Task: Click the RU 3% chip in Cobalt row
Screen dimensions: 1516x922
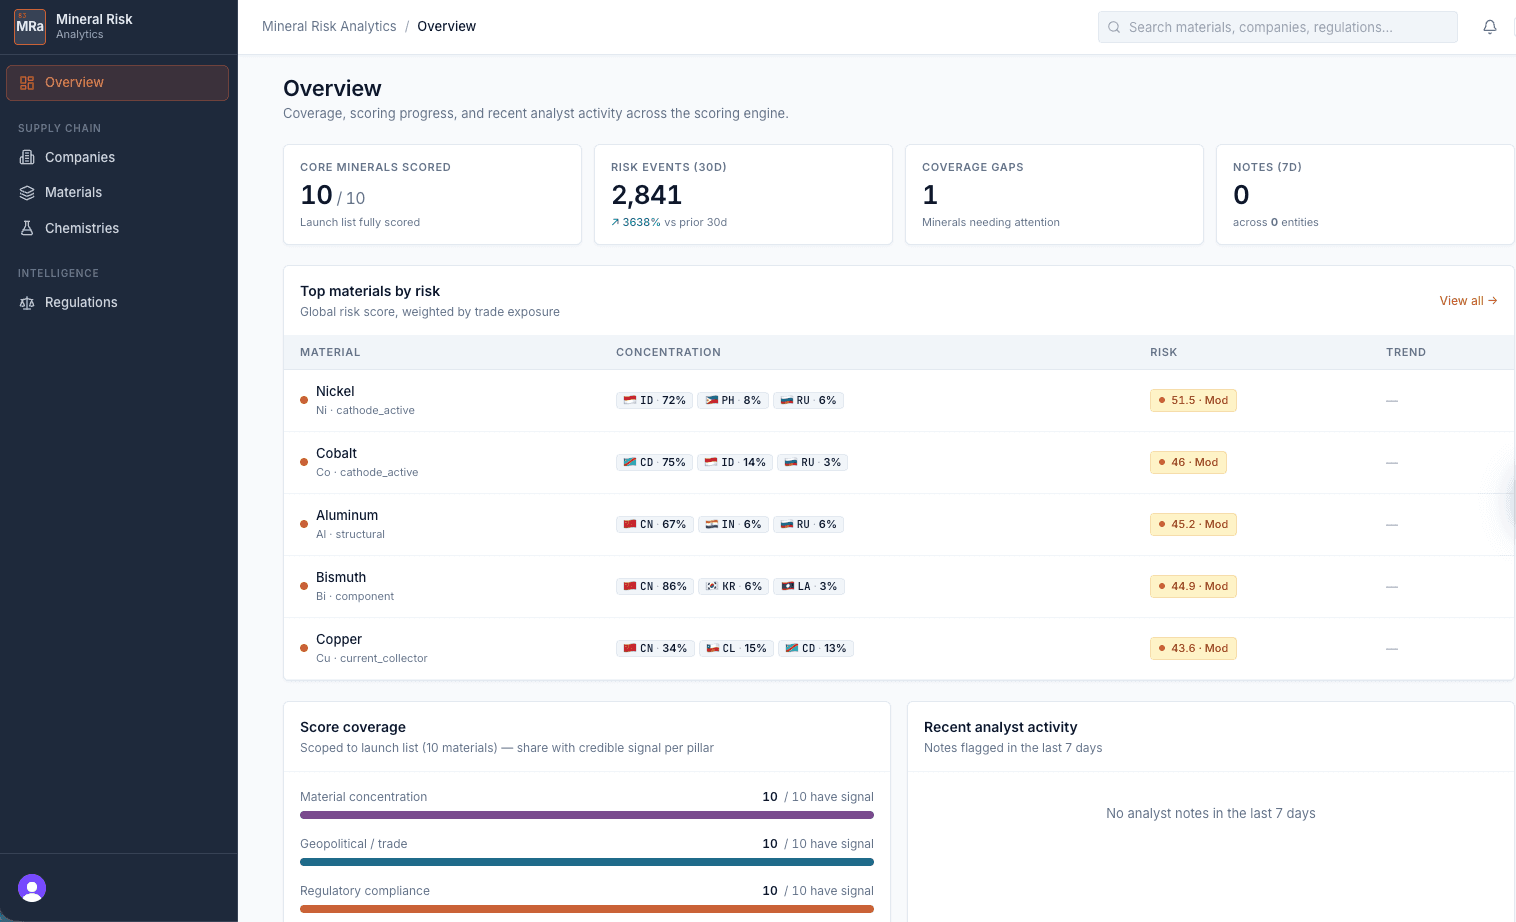Action: click(x=813, y=462)
